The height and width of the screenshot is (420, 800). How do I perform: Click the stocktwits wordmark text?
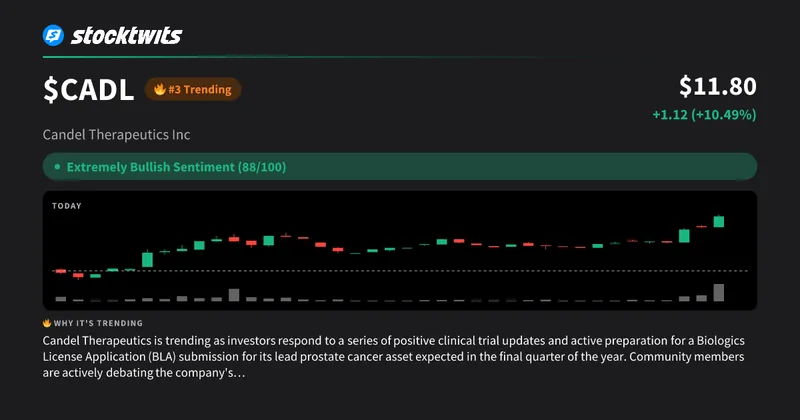pyautogui.click(x=127, y=36)
